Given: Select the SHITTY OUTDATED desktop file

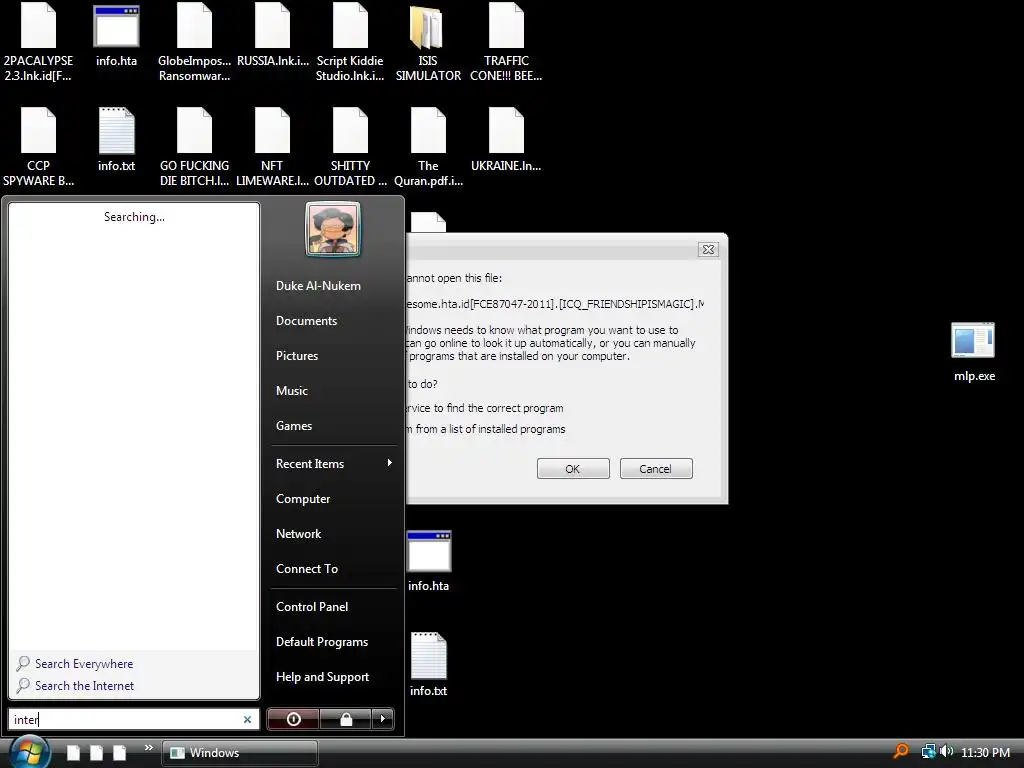Looking at the screenshot, I should click(x=350, y=148).
